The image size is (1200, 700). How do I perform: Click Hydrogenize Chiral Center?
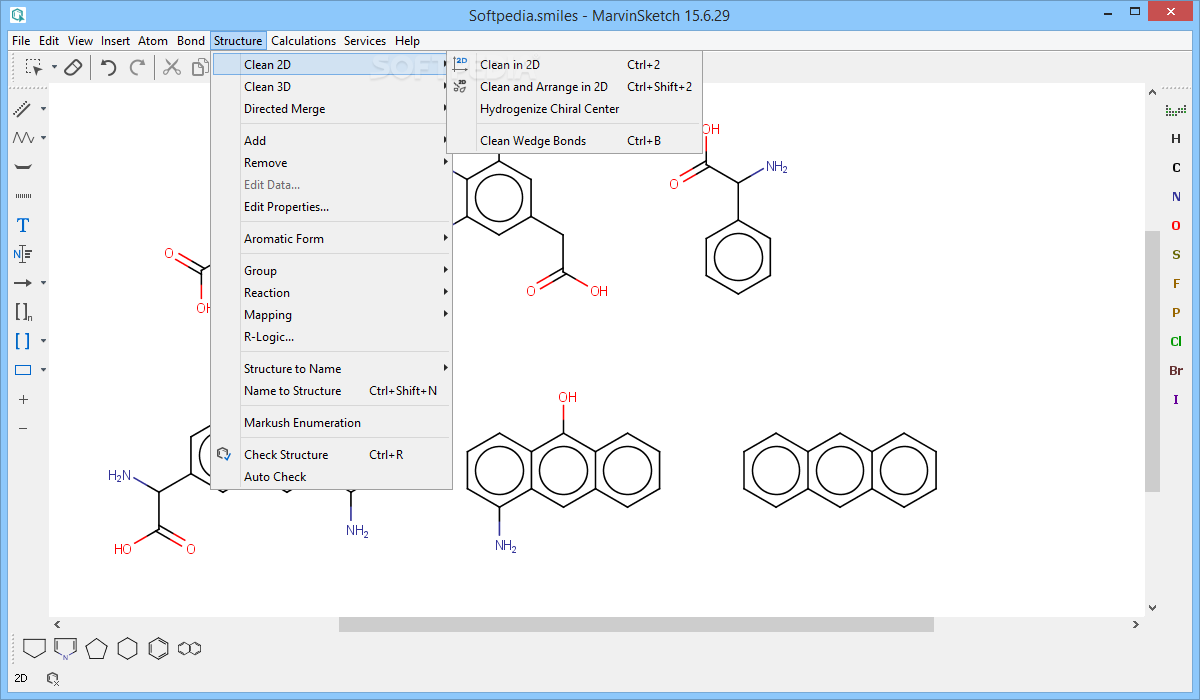pos(574,109)
